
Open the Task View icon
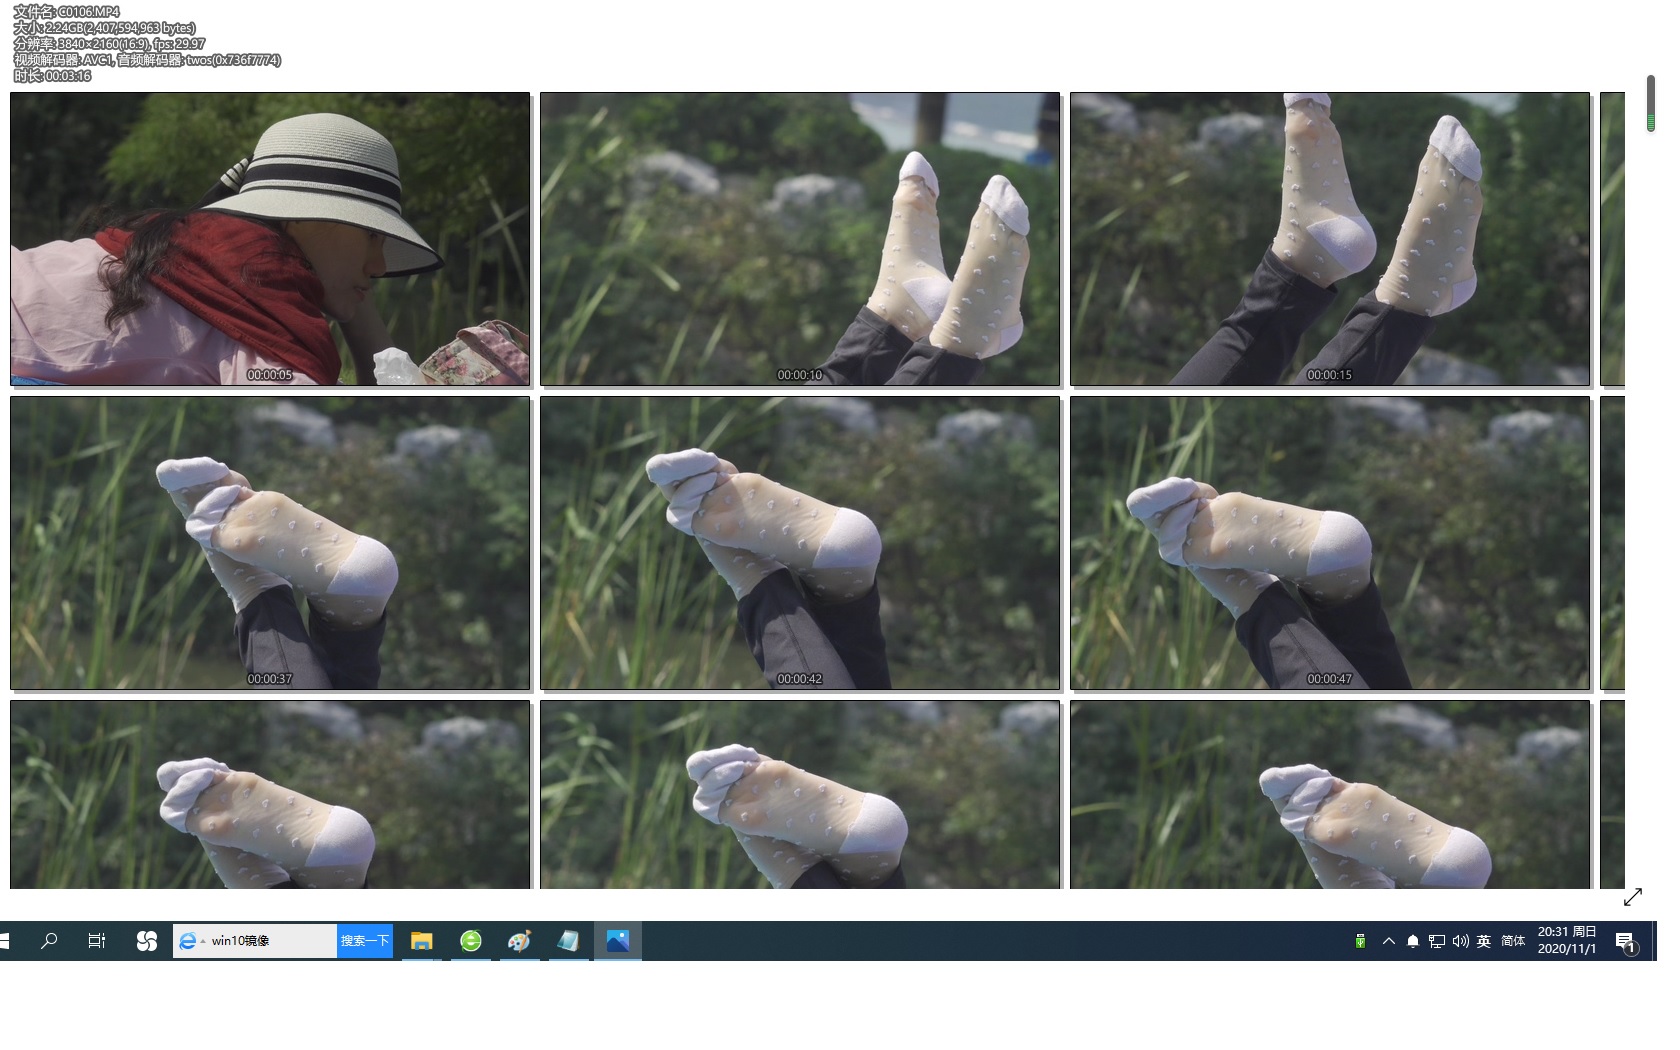(x=97, y=941)
